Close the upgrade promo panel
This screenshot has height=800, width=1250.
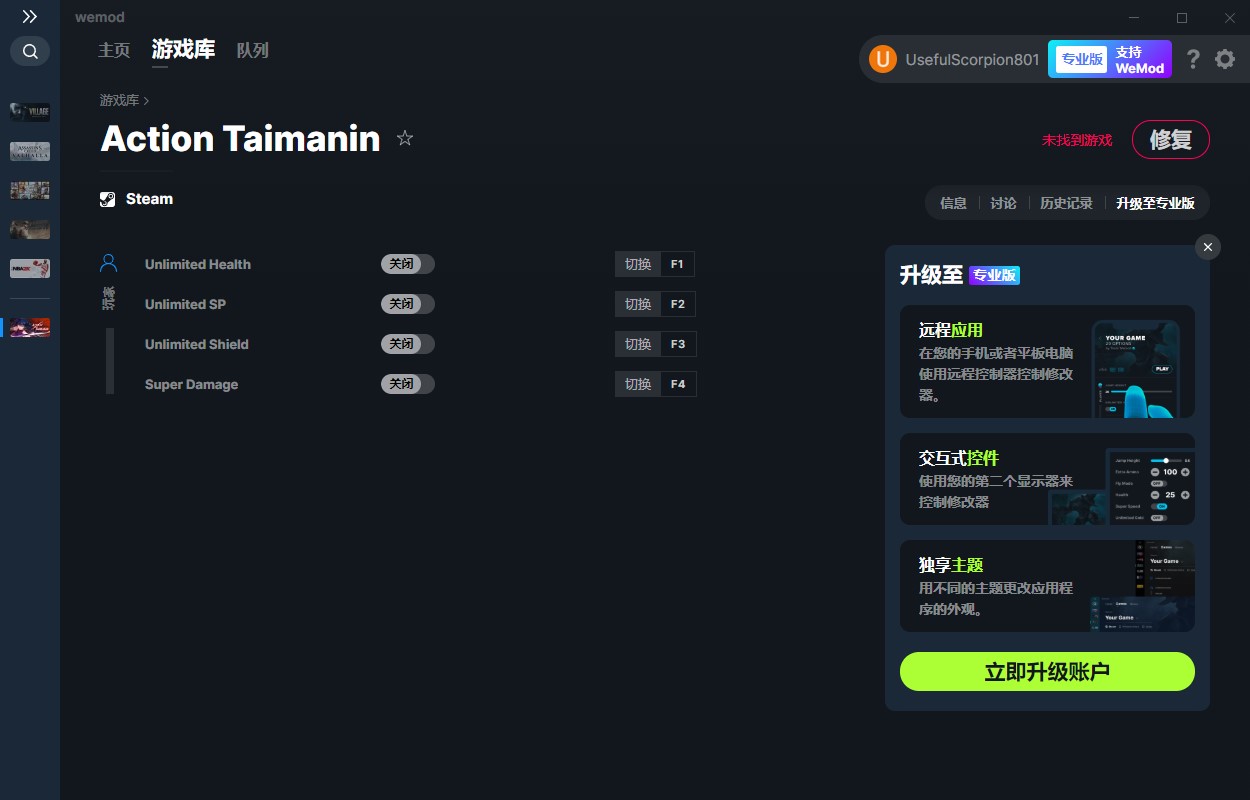pos(1208,247)
